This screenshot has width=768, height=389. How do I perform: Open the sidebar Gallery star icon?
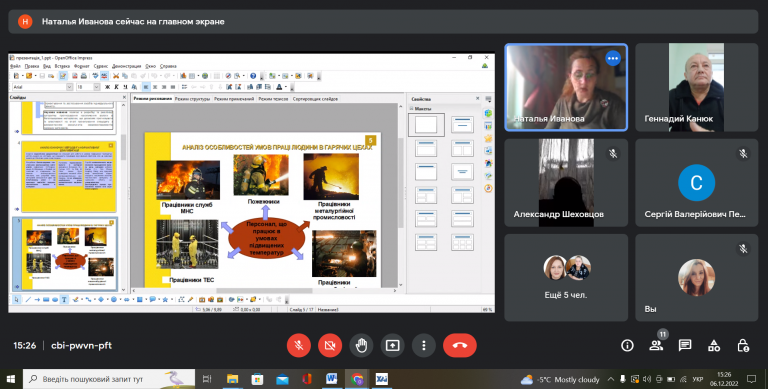pyautogui.click(x=488, y=139)
